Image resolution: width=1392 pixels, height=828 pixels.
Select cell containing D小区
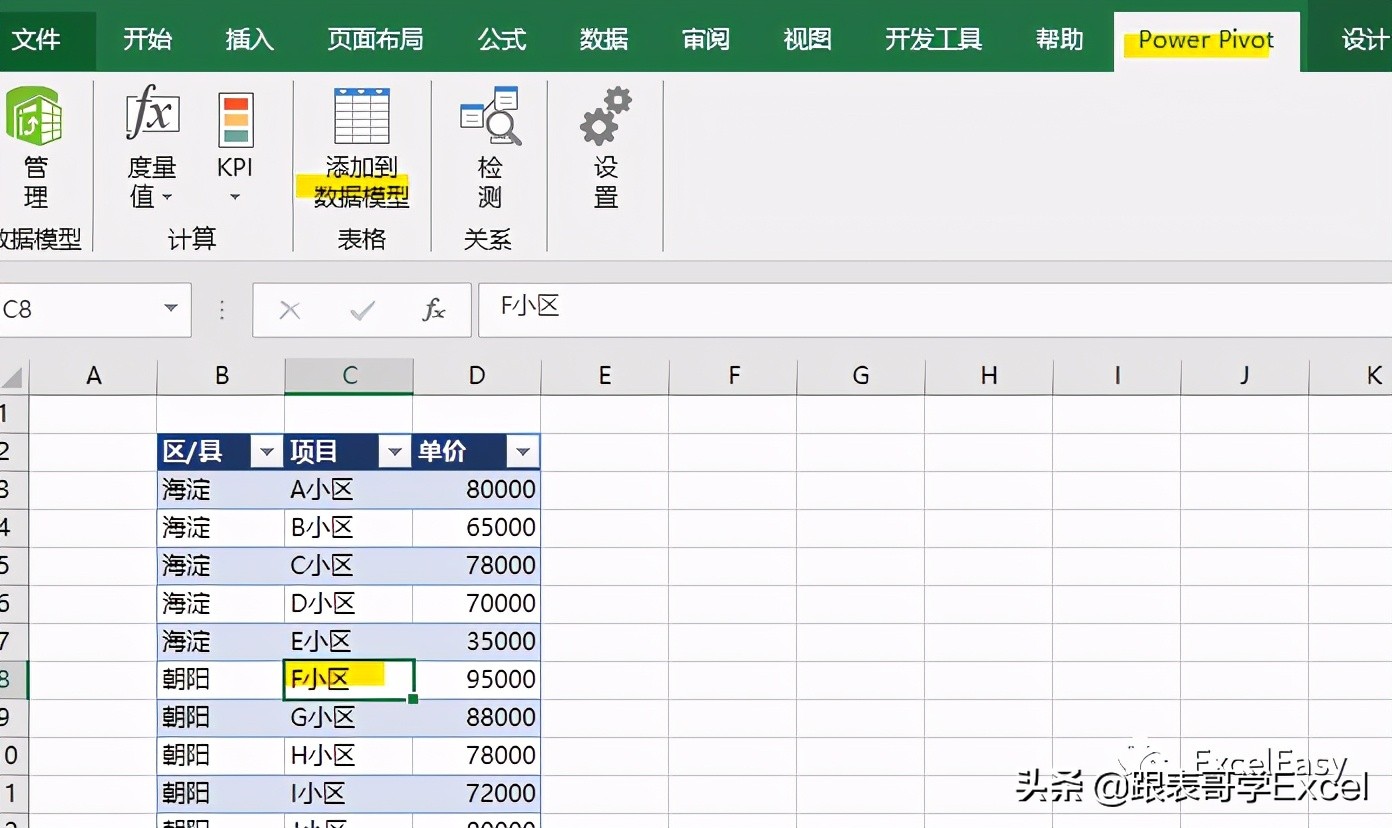pyautogui.click(x=349, y=604)
